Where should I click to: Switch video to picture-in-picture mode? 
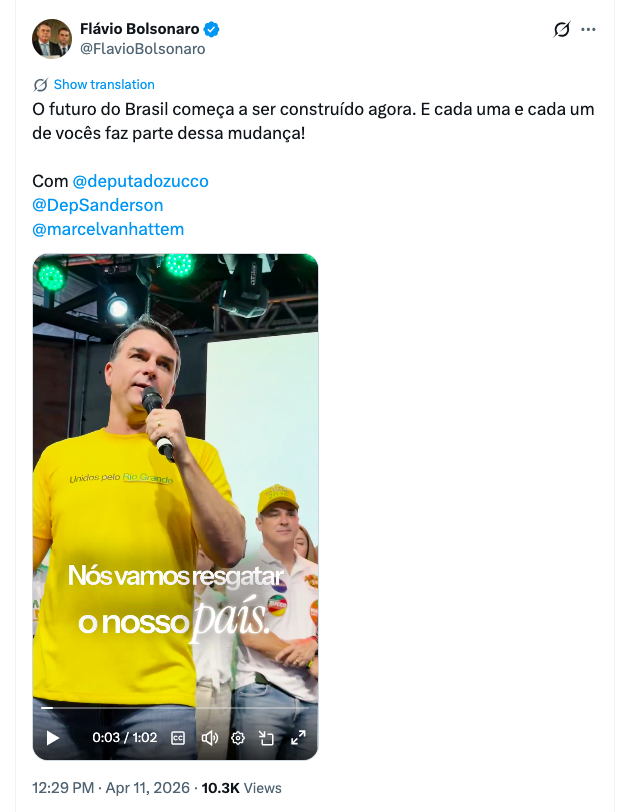tap(267, 738)
